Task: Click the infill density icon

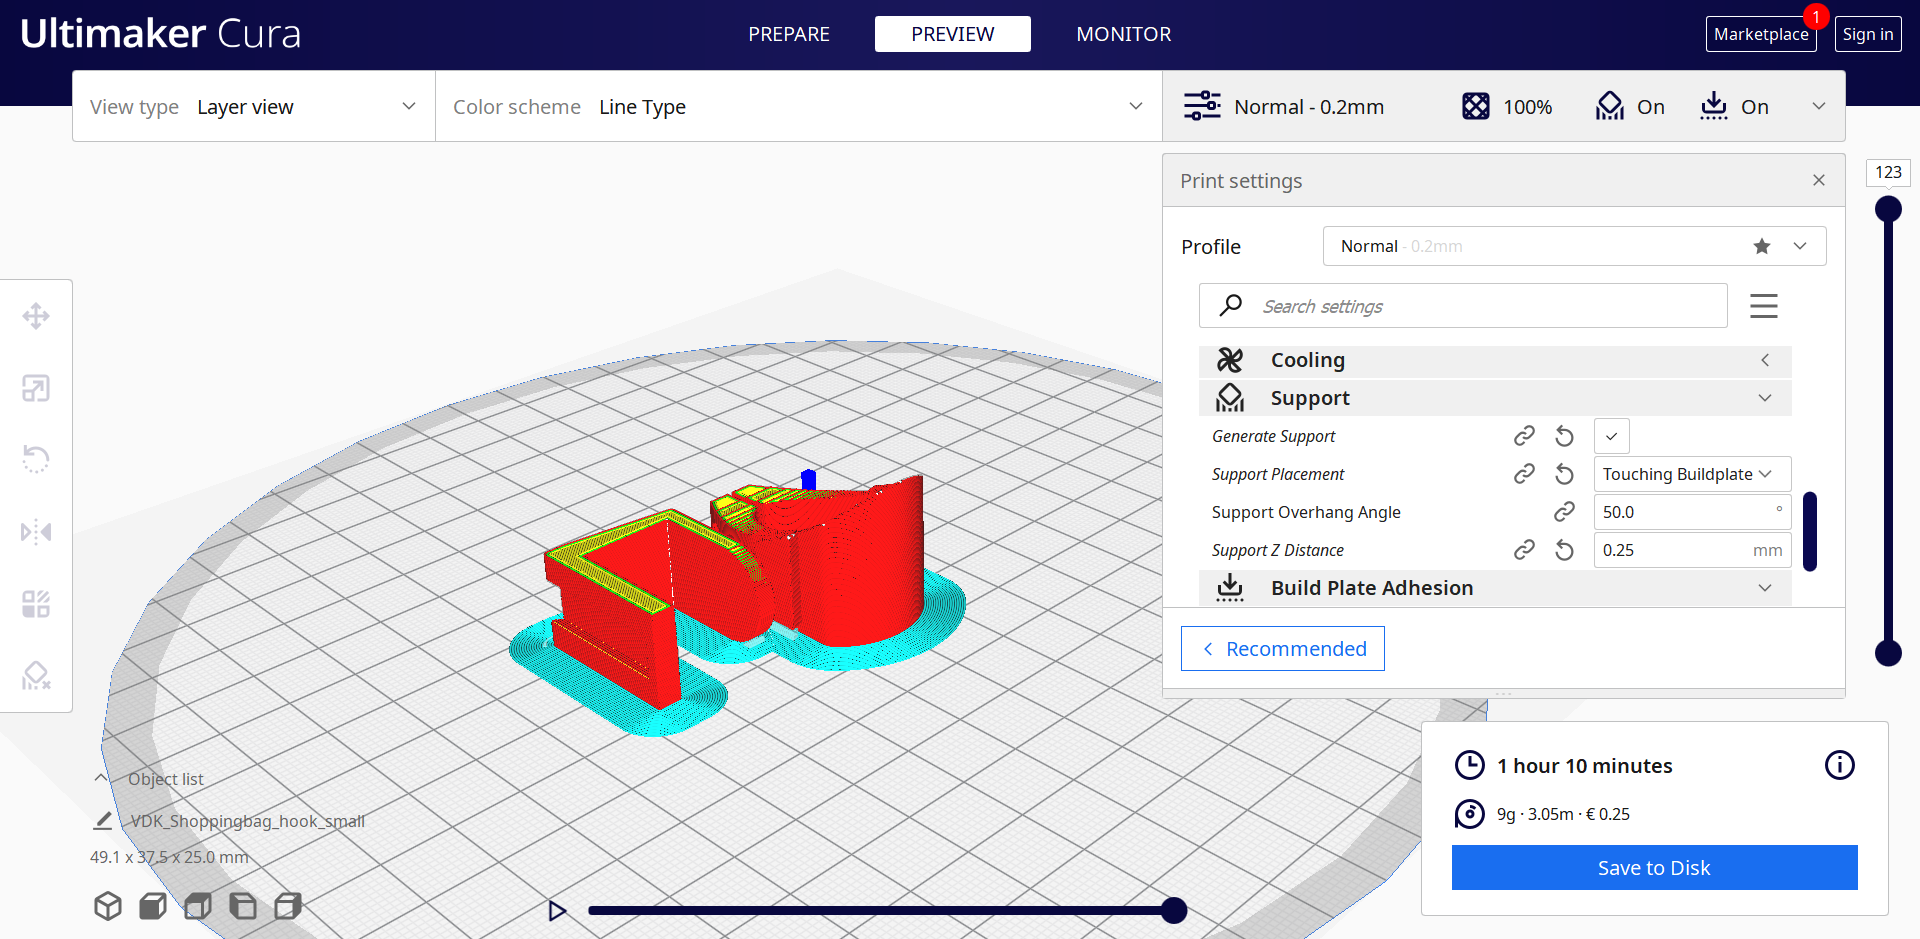Action: [x=1476, y=106]
